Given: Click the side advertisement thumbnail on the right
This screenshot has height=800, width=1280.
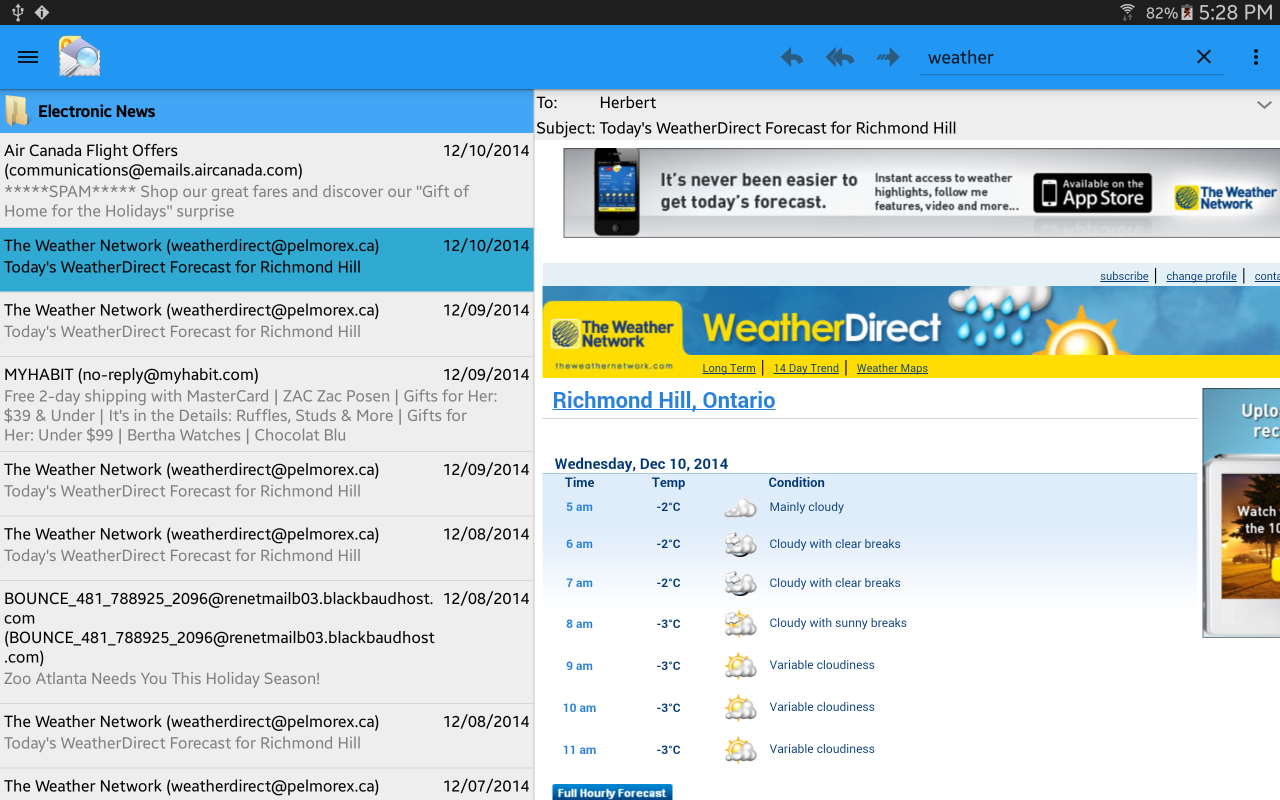Looking at the screenshot, I should pyautogui.click(x=1241, y=512).
